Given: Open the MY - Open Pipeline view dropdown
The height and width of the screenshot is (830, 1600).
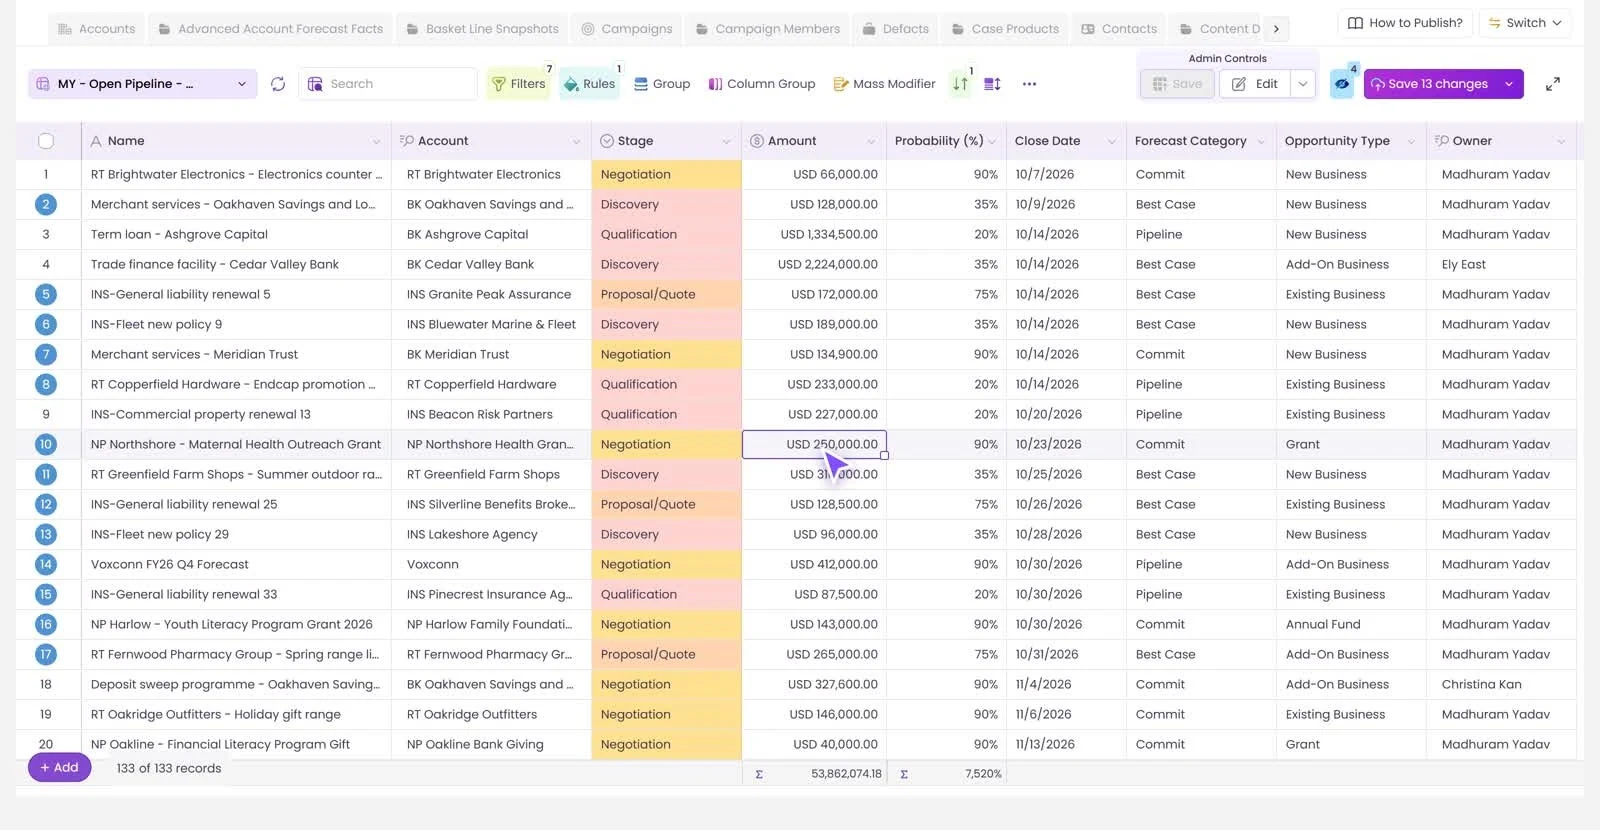Looking at the screenshot, I should [x=142, y=84].
